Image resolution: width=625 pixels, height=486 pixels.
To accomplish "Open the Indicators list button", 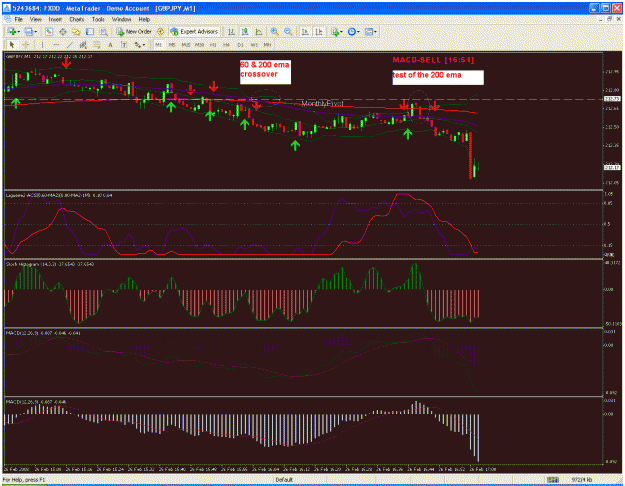I will pos(335,31).
